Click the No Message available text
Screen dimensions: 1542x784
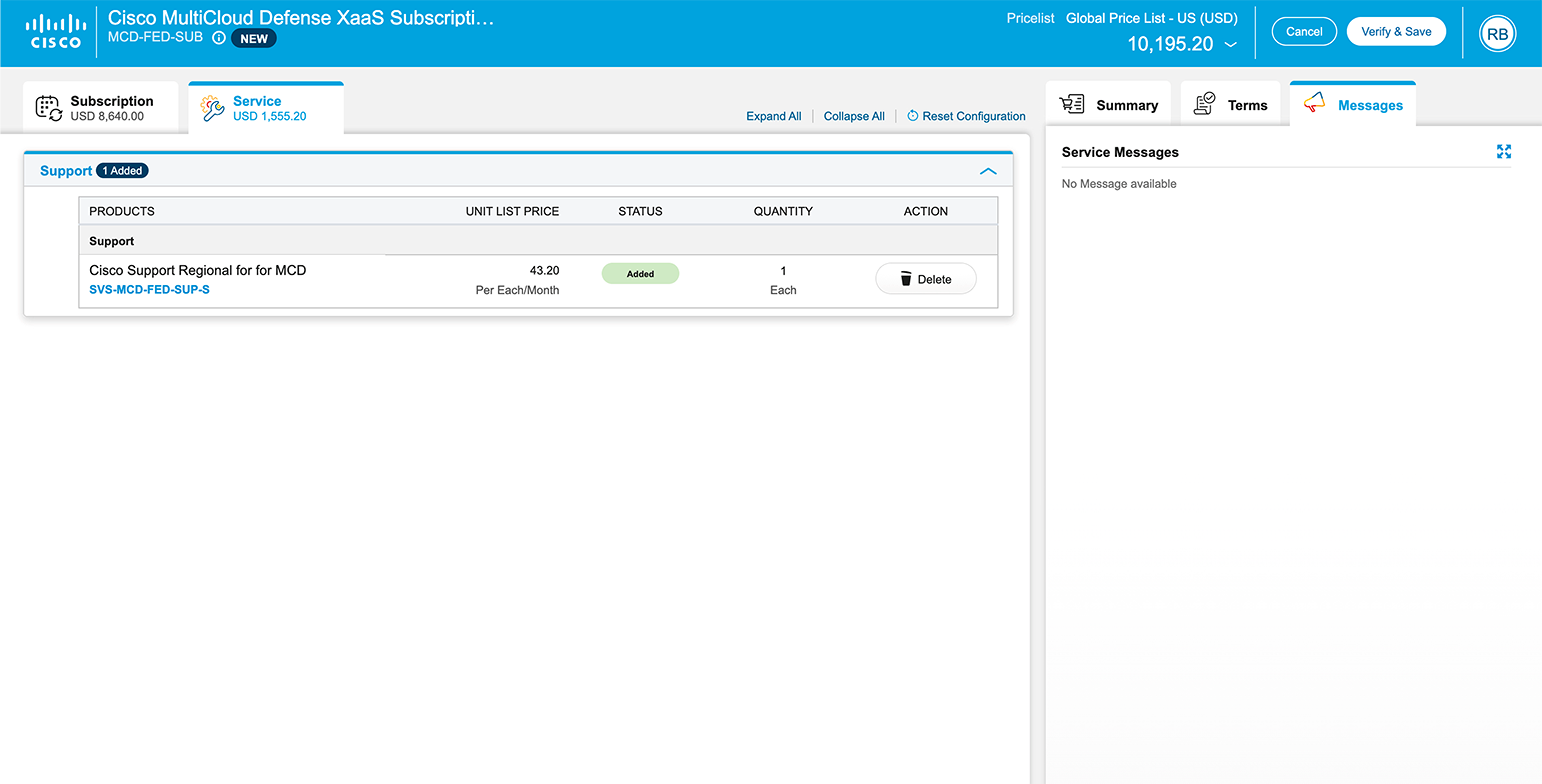pos(1119,184)
